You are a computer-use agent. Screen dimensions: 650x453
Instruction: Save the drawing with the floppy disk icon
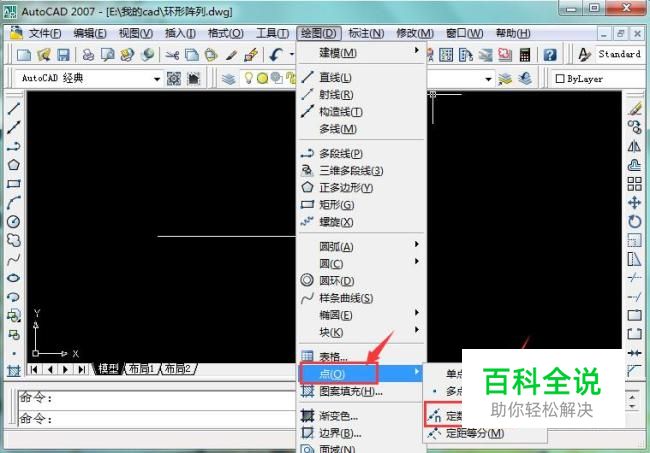click(x=63, y=55)
